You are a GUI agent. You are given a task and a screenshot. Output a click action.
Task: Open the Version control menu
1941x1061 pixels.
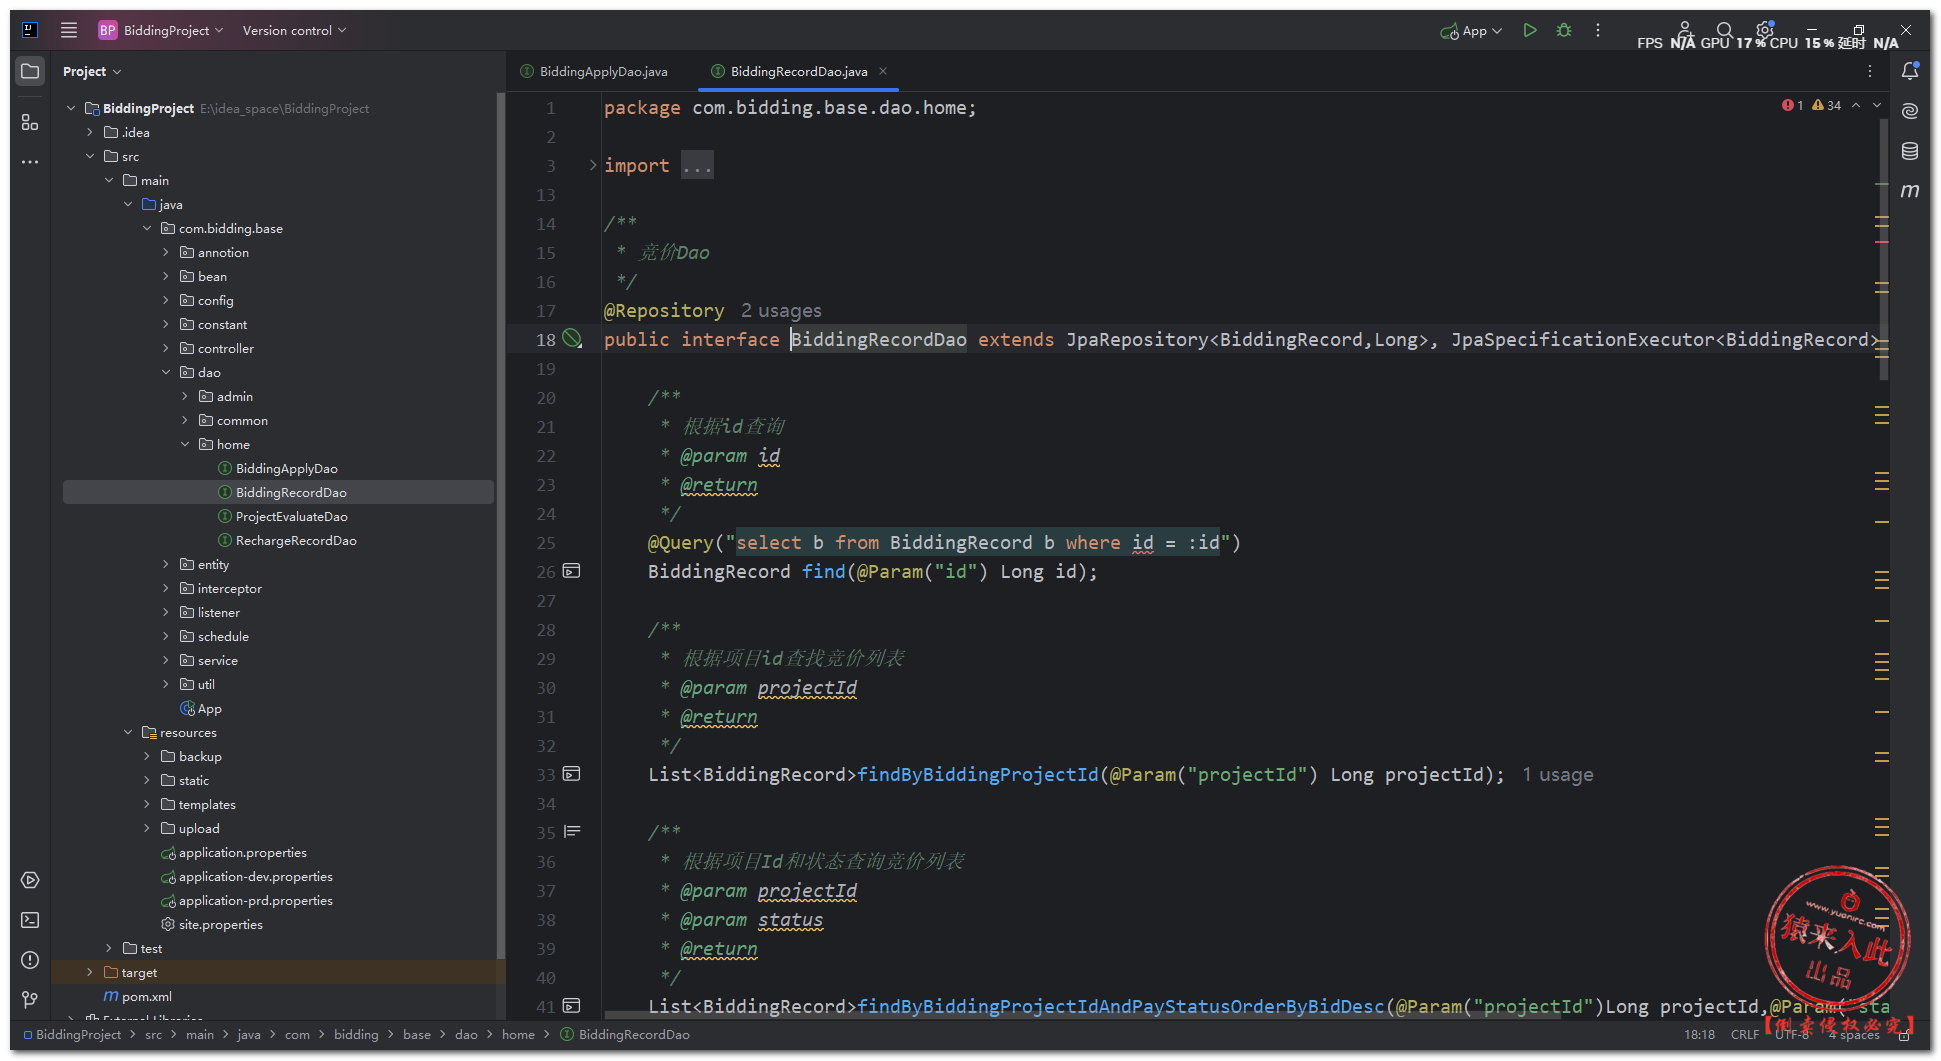click(294, 31)
